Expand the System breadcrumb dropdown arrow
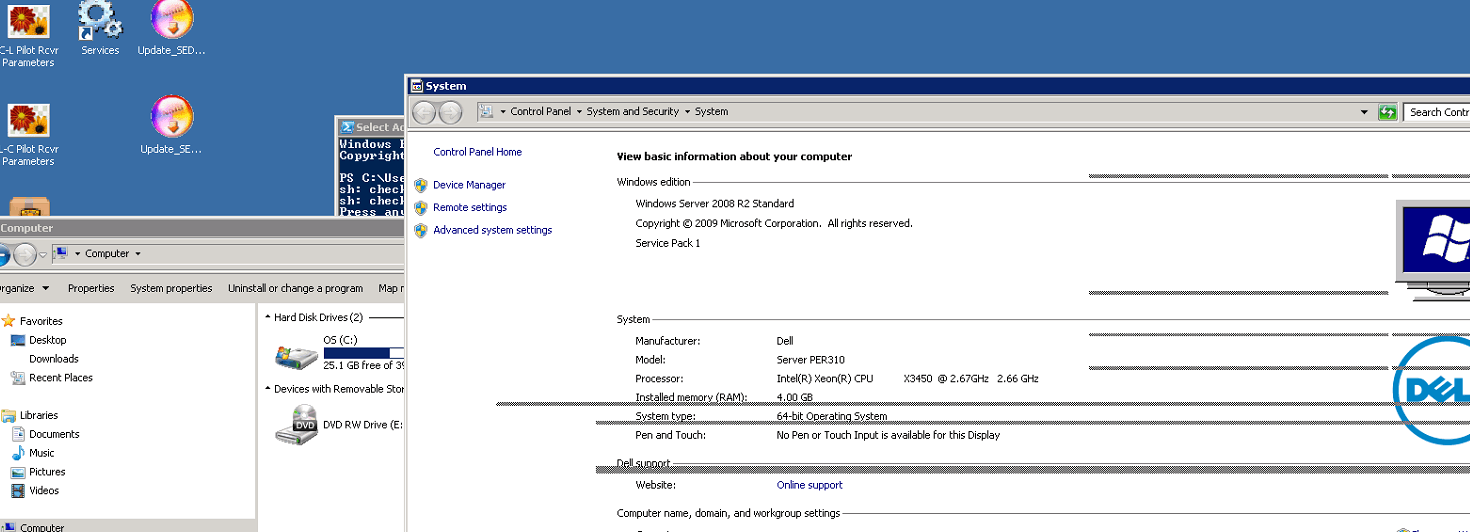 (x=502, y=112)
